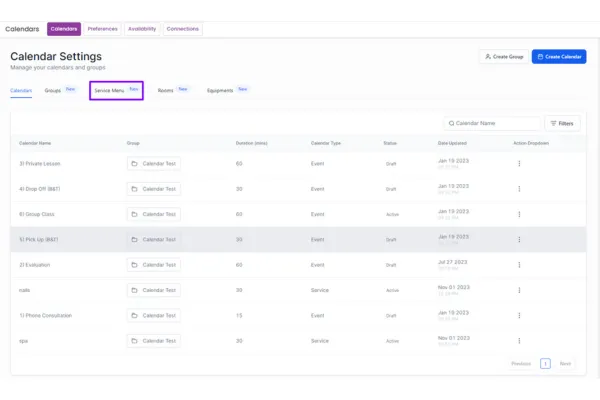The width and height of the screenshot is (600, 400).
Task: Open three-dot menu for Evaluation row
Action: pyautogui.click(x=519, y=265)
